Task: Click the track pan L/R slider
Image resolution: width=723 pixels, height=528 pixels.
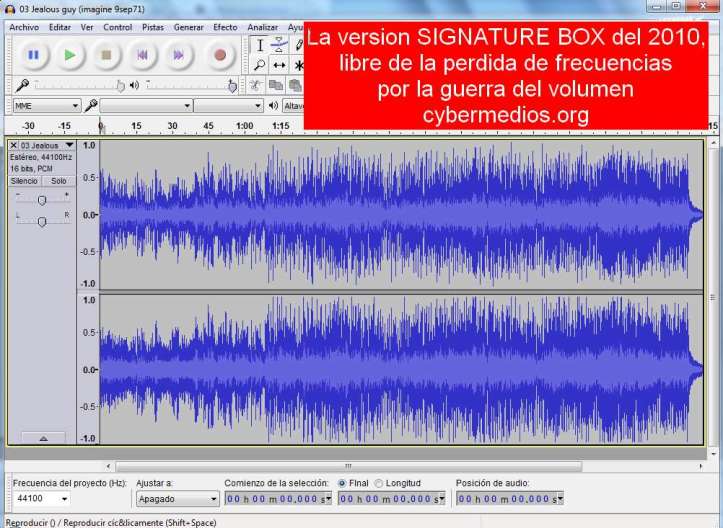Action: pos(41,221)
